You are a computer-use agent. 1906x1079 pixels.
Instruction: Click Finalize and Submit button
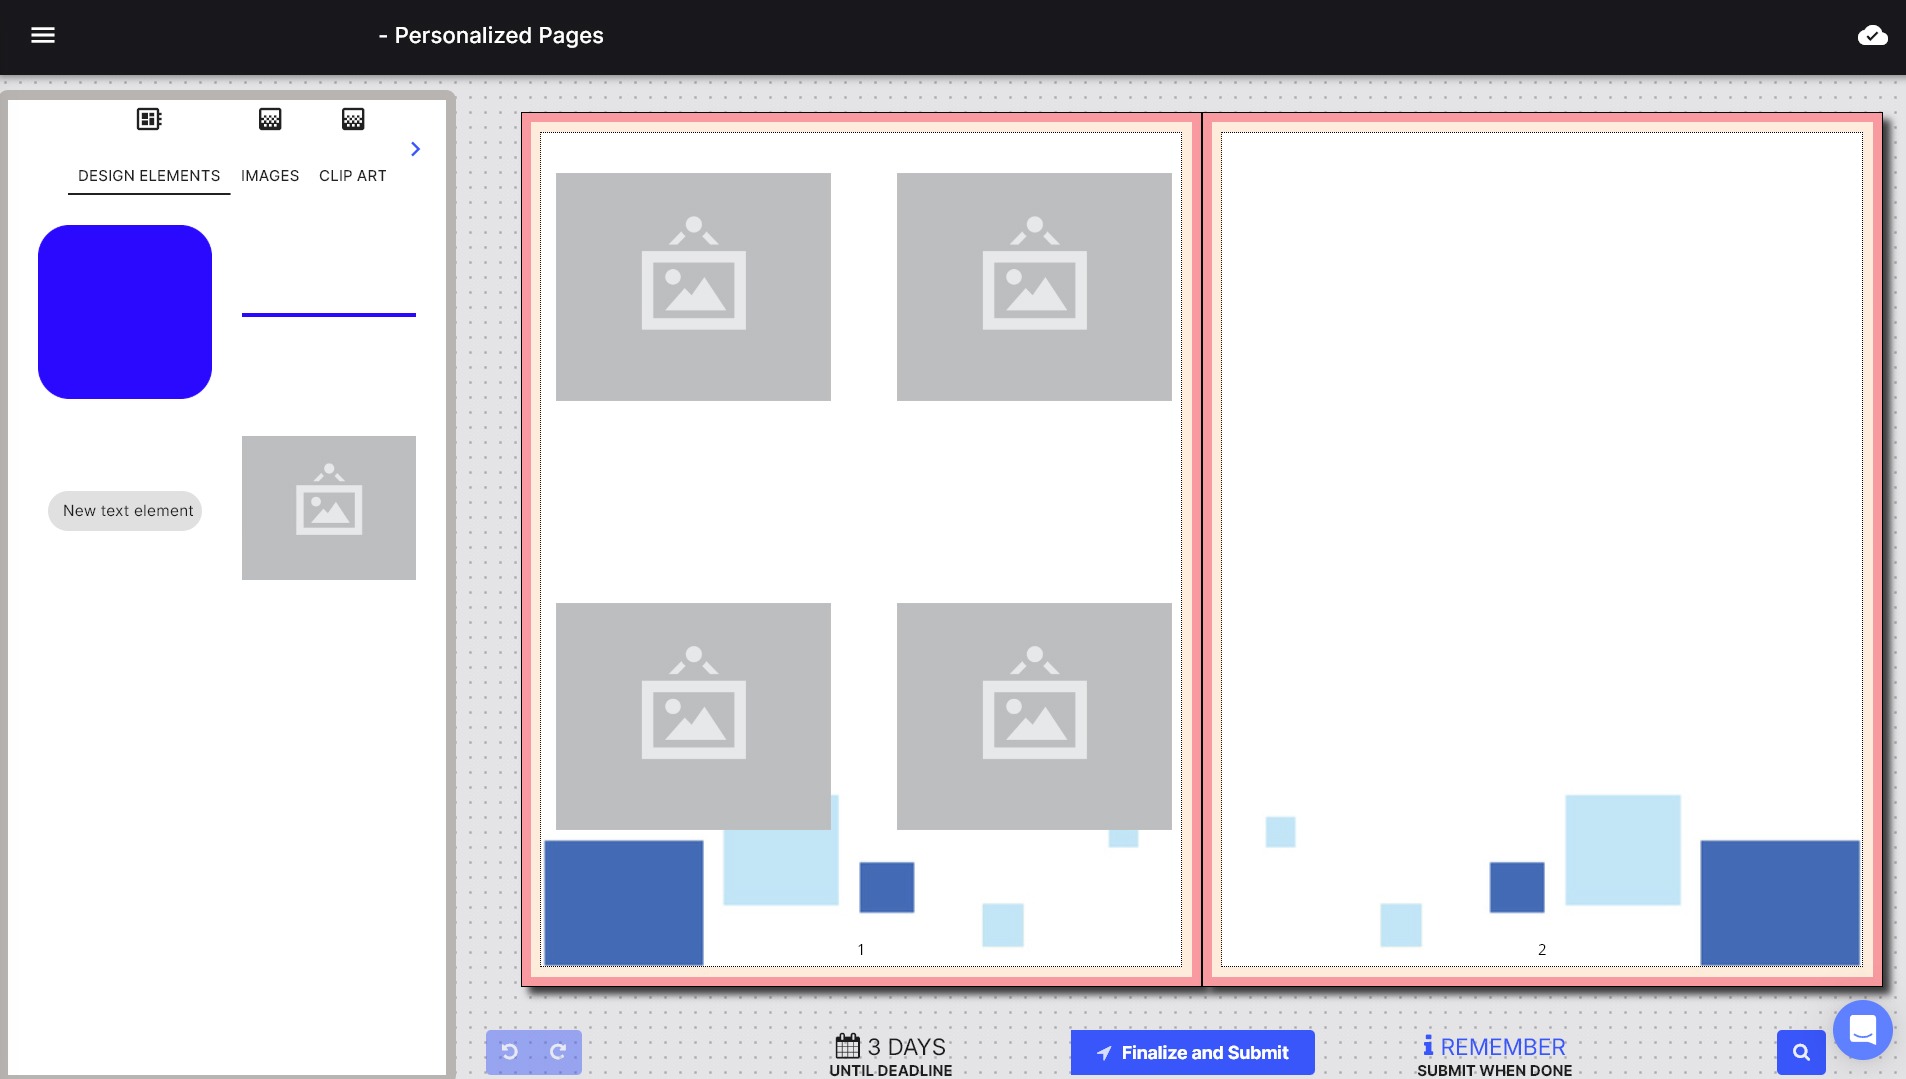pos(1192,1053)
